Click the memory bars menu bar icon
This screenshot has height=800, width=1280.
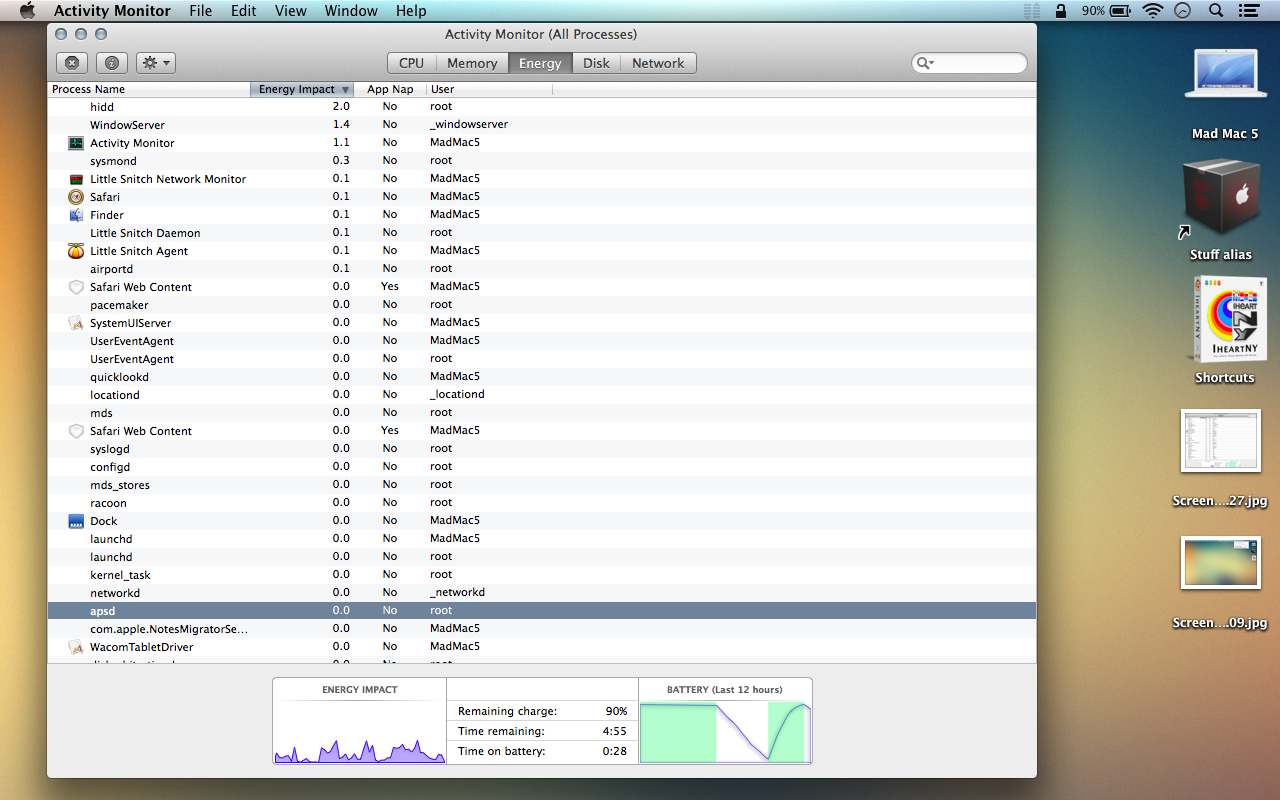[x=1032, y=11]
